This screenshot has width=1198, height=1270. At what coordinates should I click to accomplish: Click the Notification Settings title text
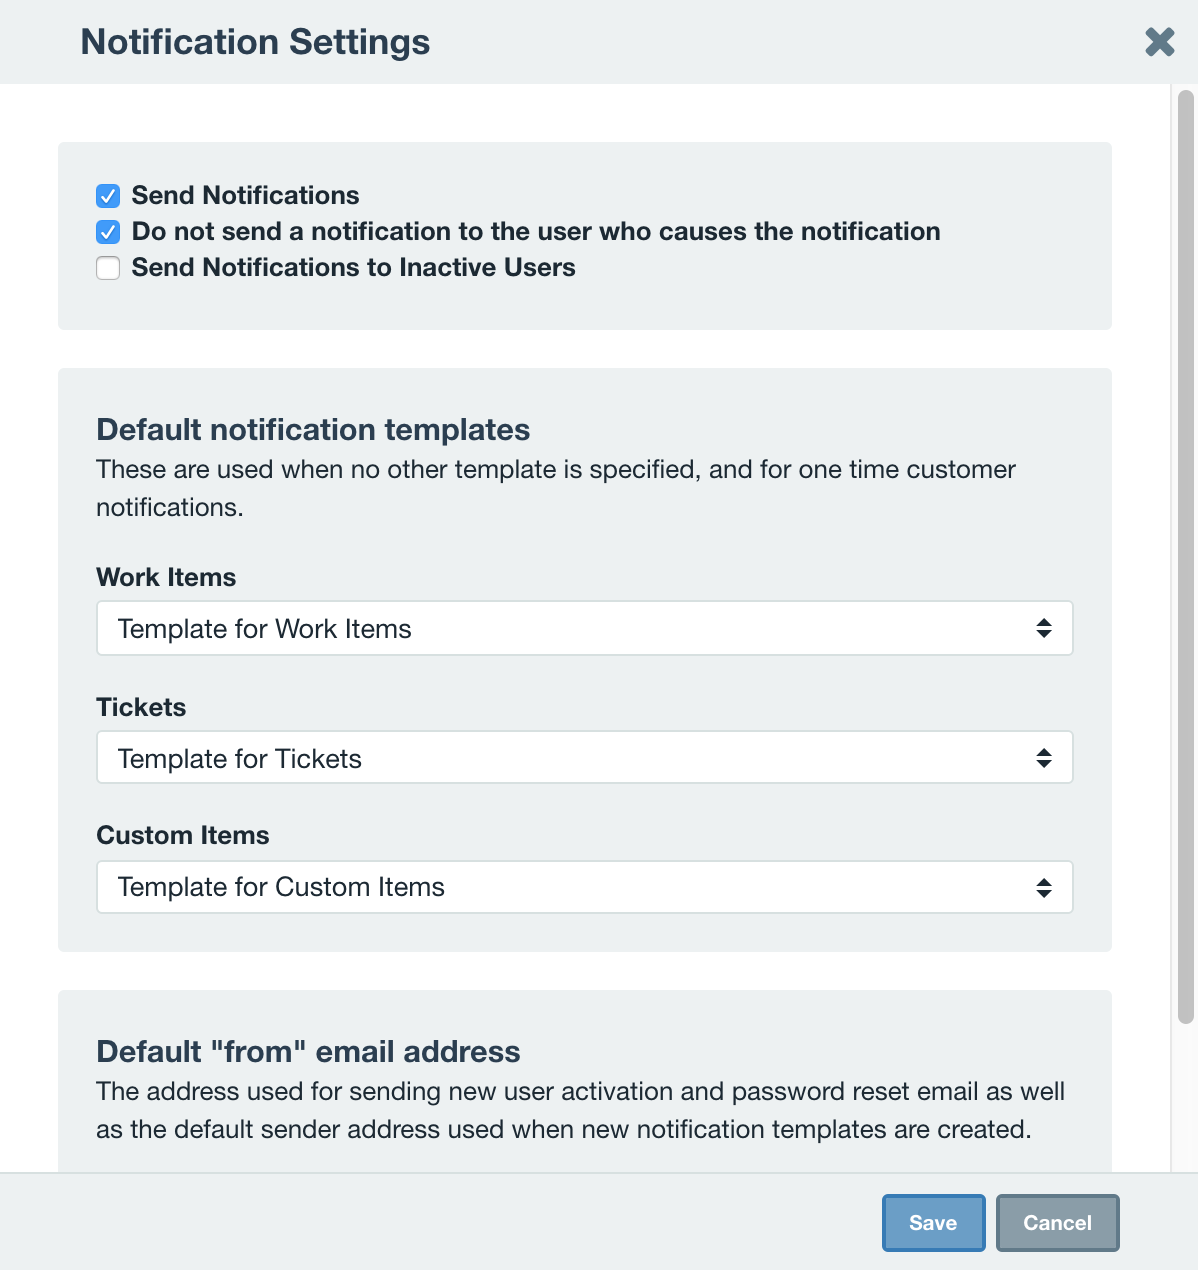tap(255, 42)
